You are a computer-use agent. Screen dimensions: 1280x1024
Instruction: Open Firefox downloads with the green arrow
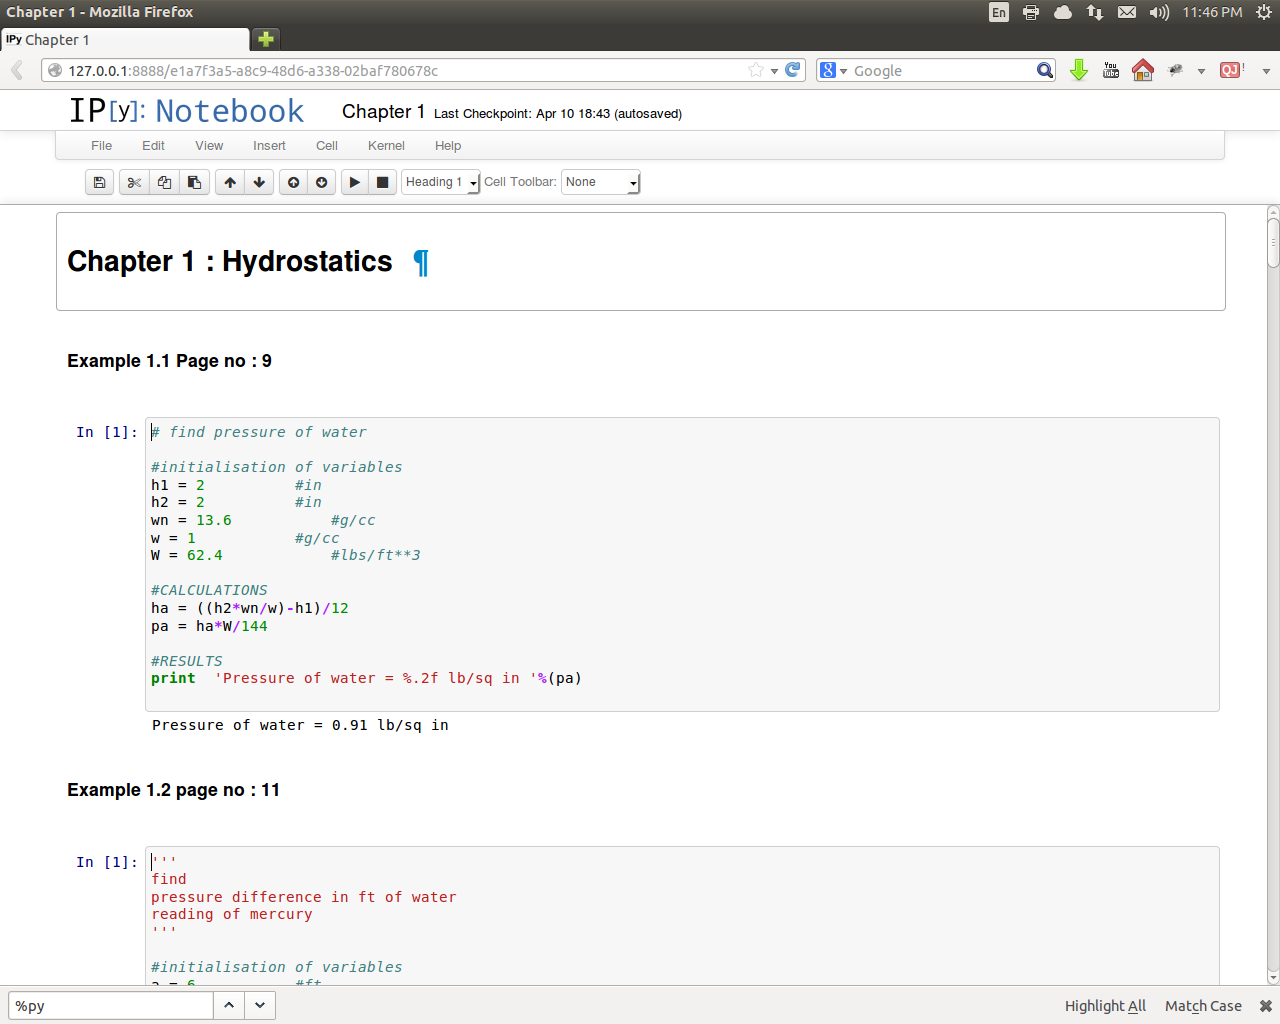pos(1078,70)
